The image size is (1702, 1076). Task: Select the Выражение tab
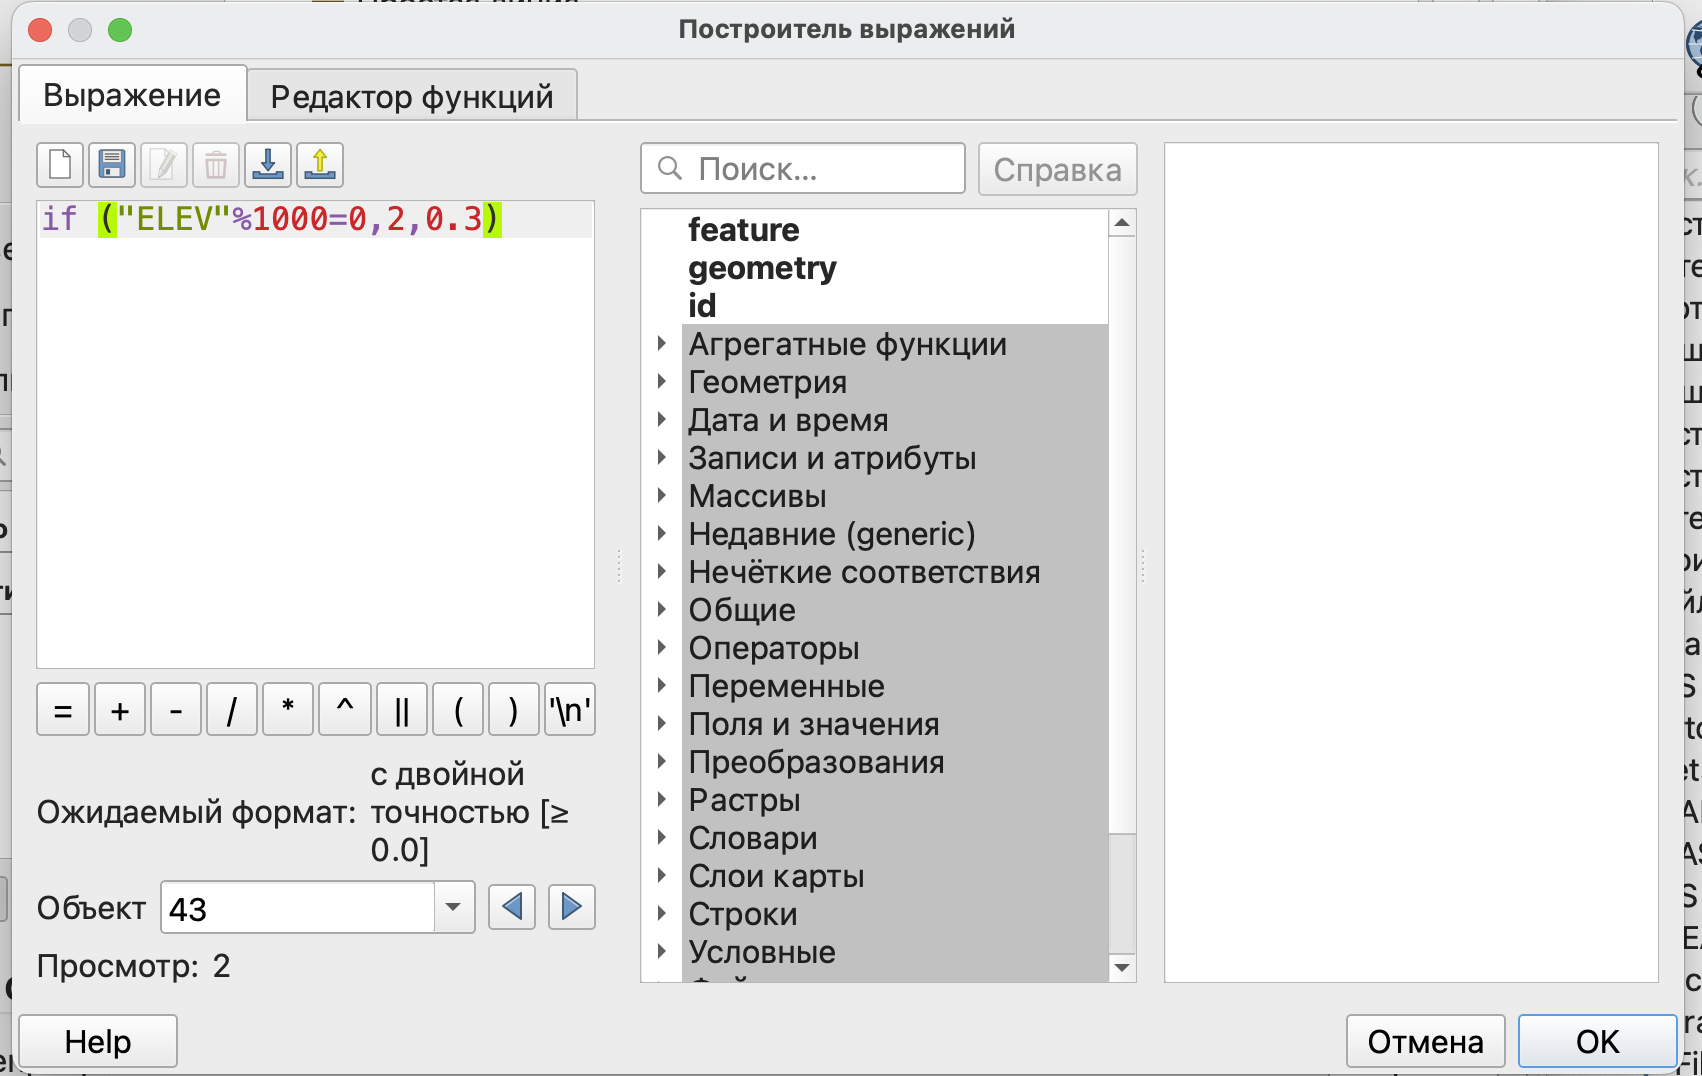[132, 95]
